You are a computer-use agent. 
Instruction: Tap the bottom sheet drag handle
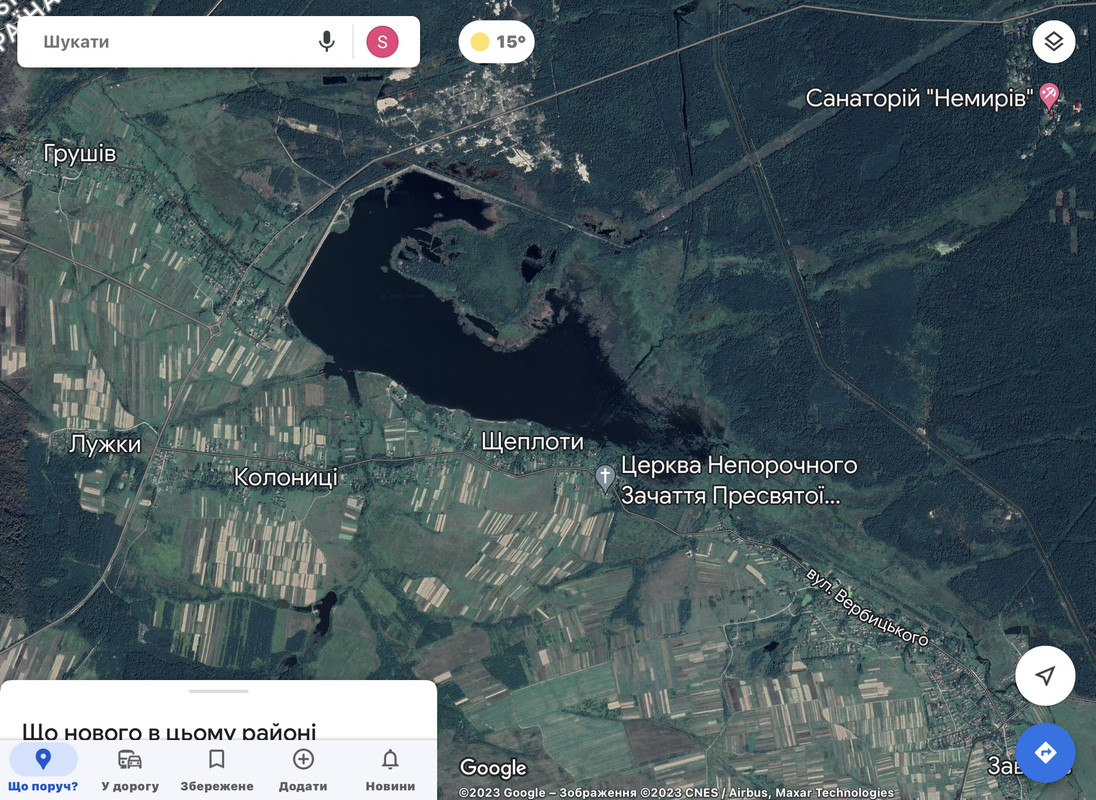click(x=218, y=691)
